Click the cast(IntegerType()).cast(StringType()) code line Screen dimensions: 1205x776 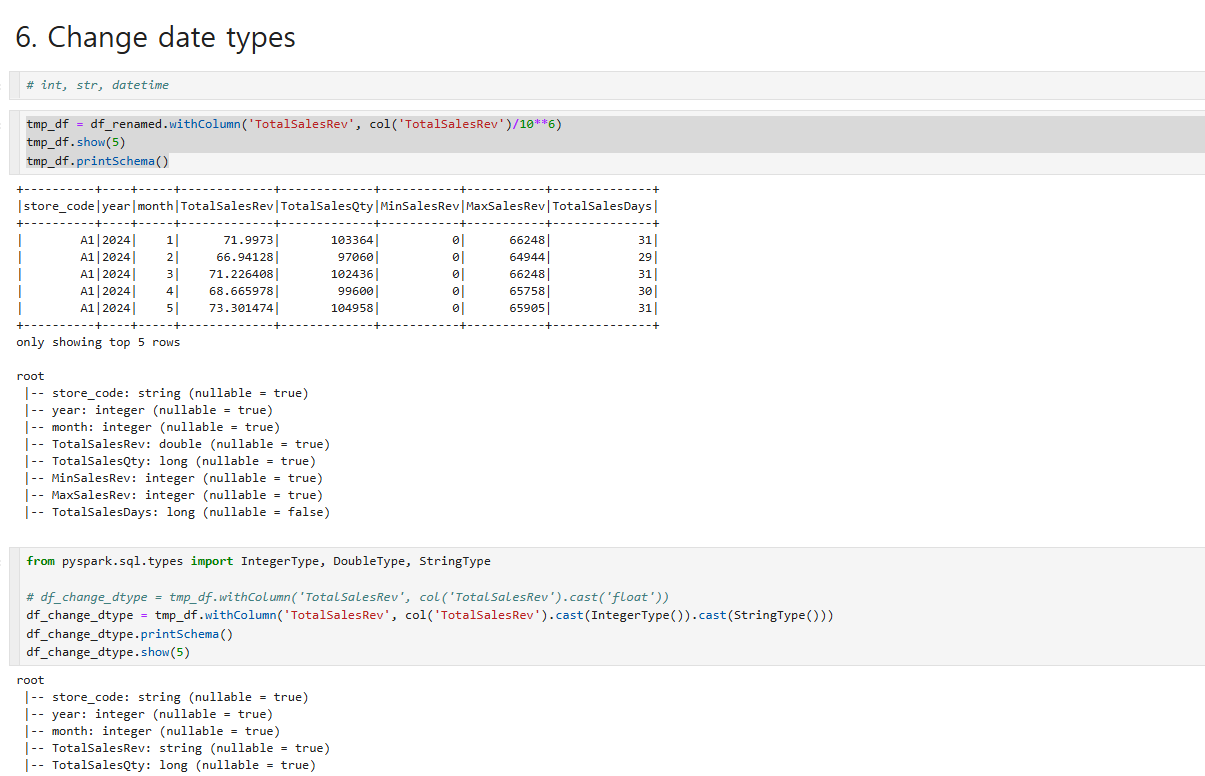pyautogui.click(x=430, y=615)
